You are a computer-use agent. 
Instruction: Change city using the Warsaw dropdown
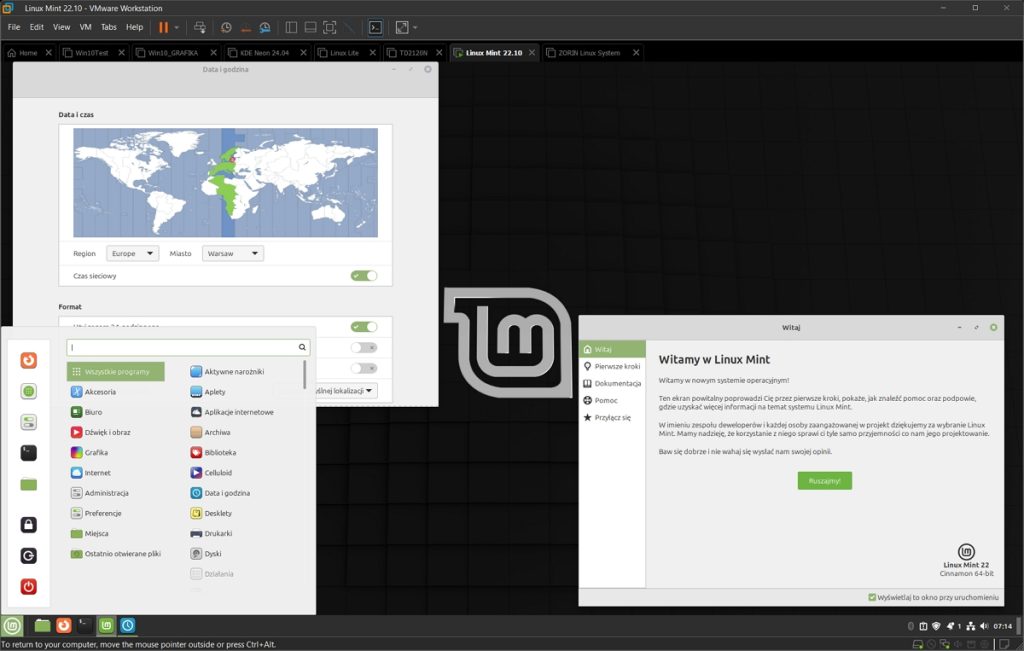click(x=232, y=253)
